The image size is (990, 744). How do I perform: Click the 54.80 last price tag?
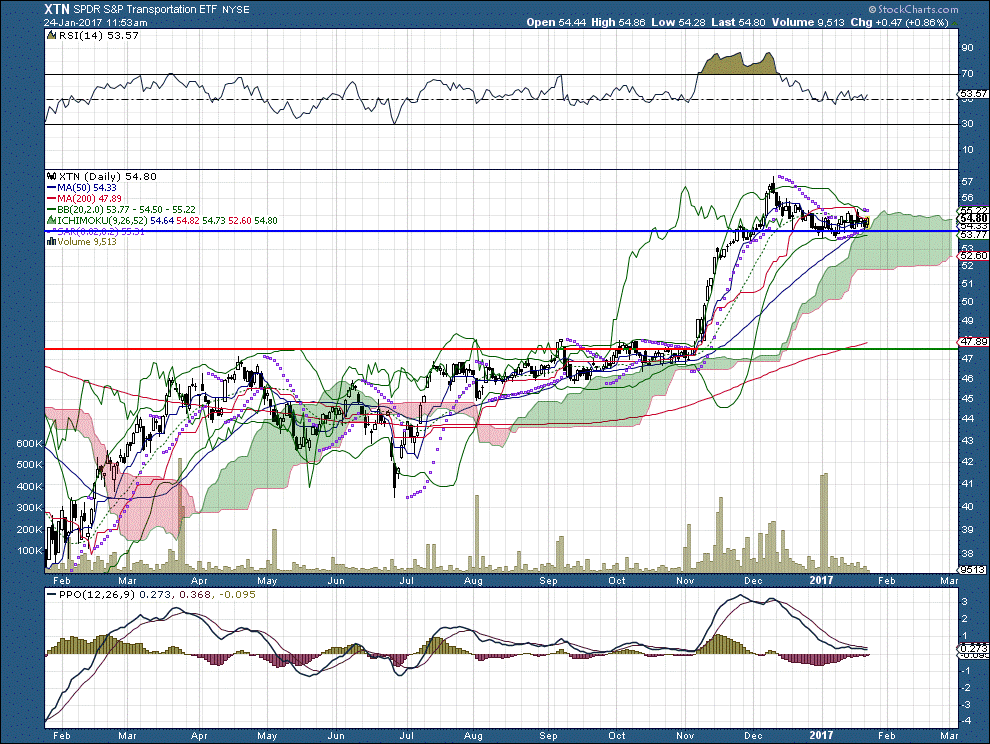point(972,219)
